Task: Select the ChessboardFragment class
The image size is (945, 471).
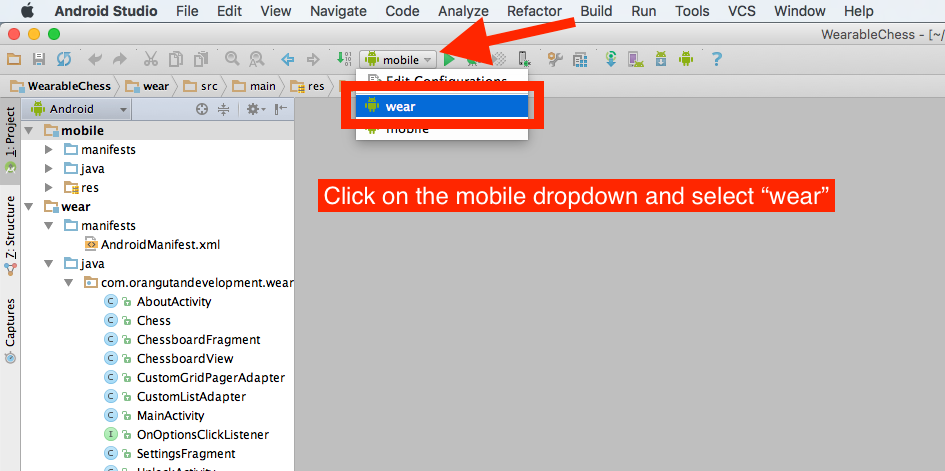Action: [182, 340]
